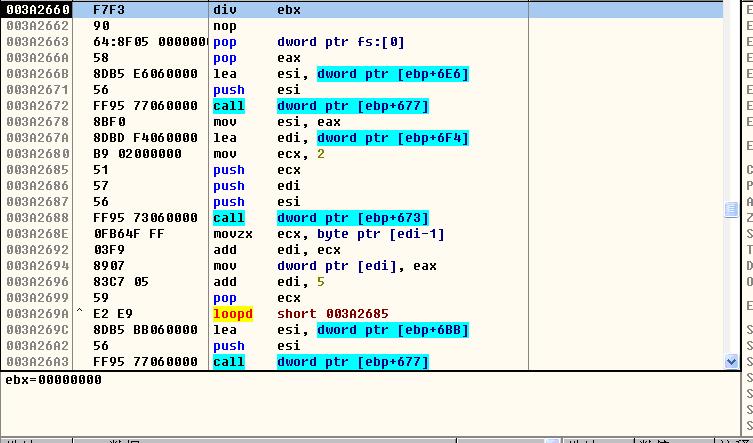
Task: Select the call dword ptr [ebp+673] row
Action: point(320,218)
